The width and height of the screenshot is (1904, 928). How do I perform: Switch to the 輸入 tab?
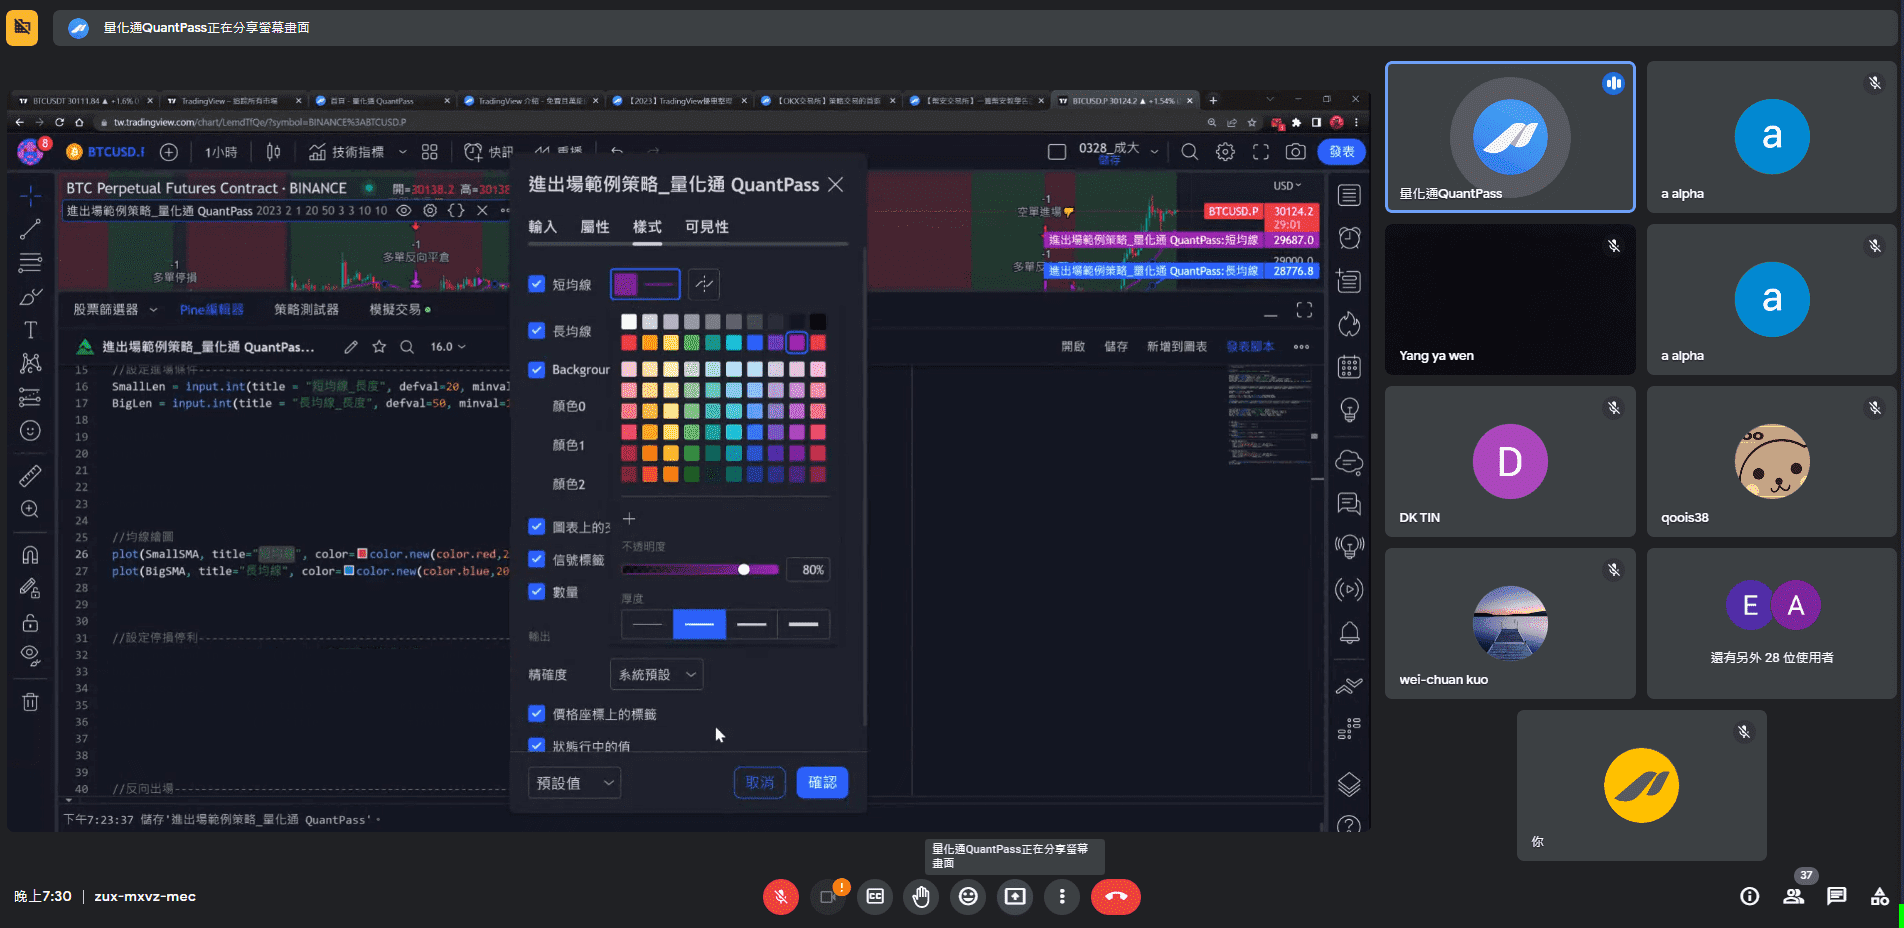542,227
